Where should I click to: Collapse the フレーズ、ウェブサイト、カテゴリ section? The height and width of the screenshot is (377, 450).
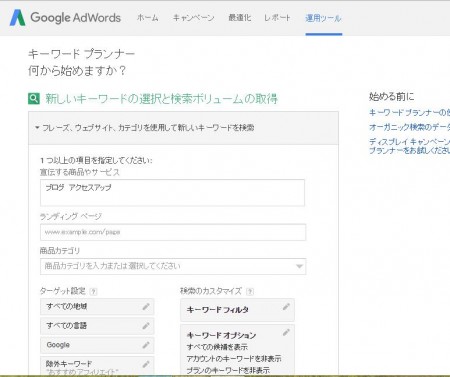click(x=183, y=128)
